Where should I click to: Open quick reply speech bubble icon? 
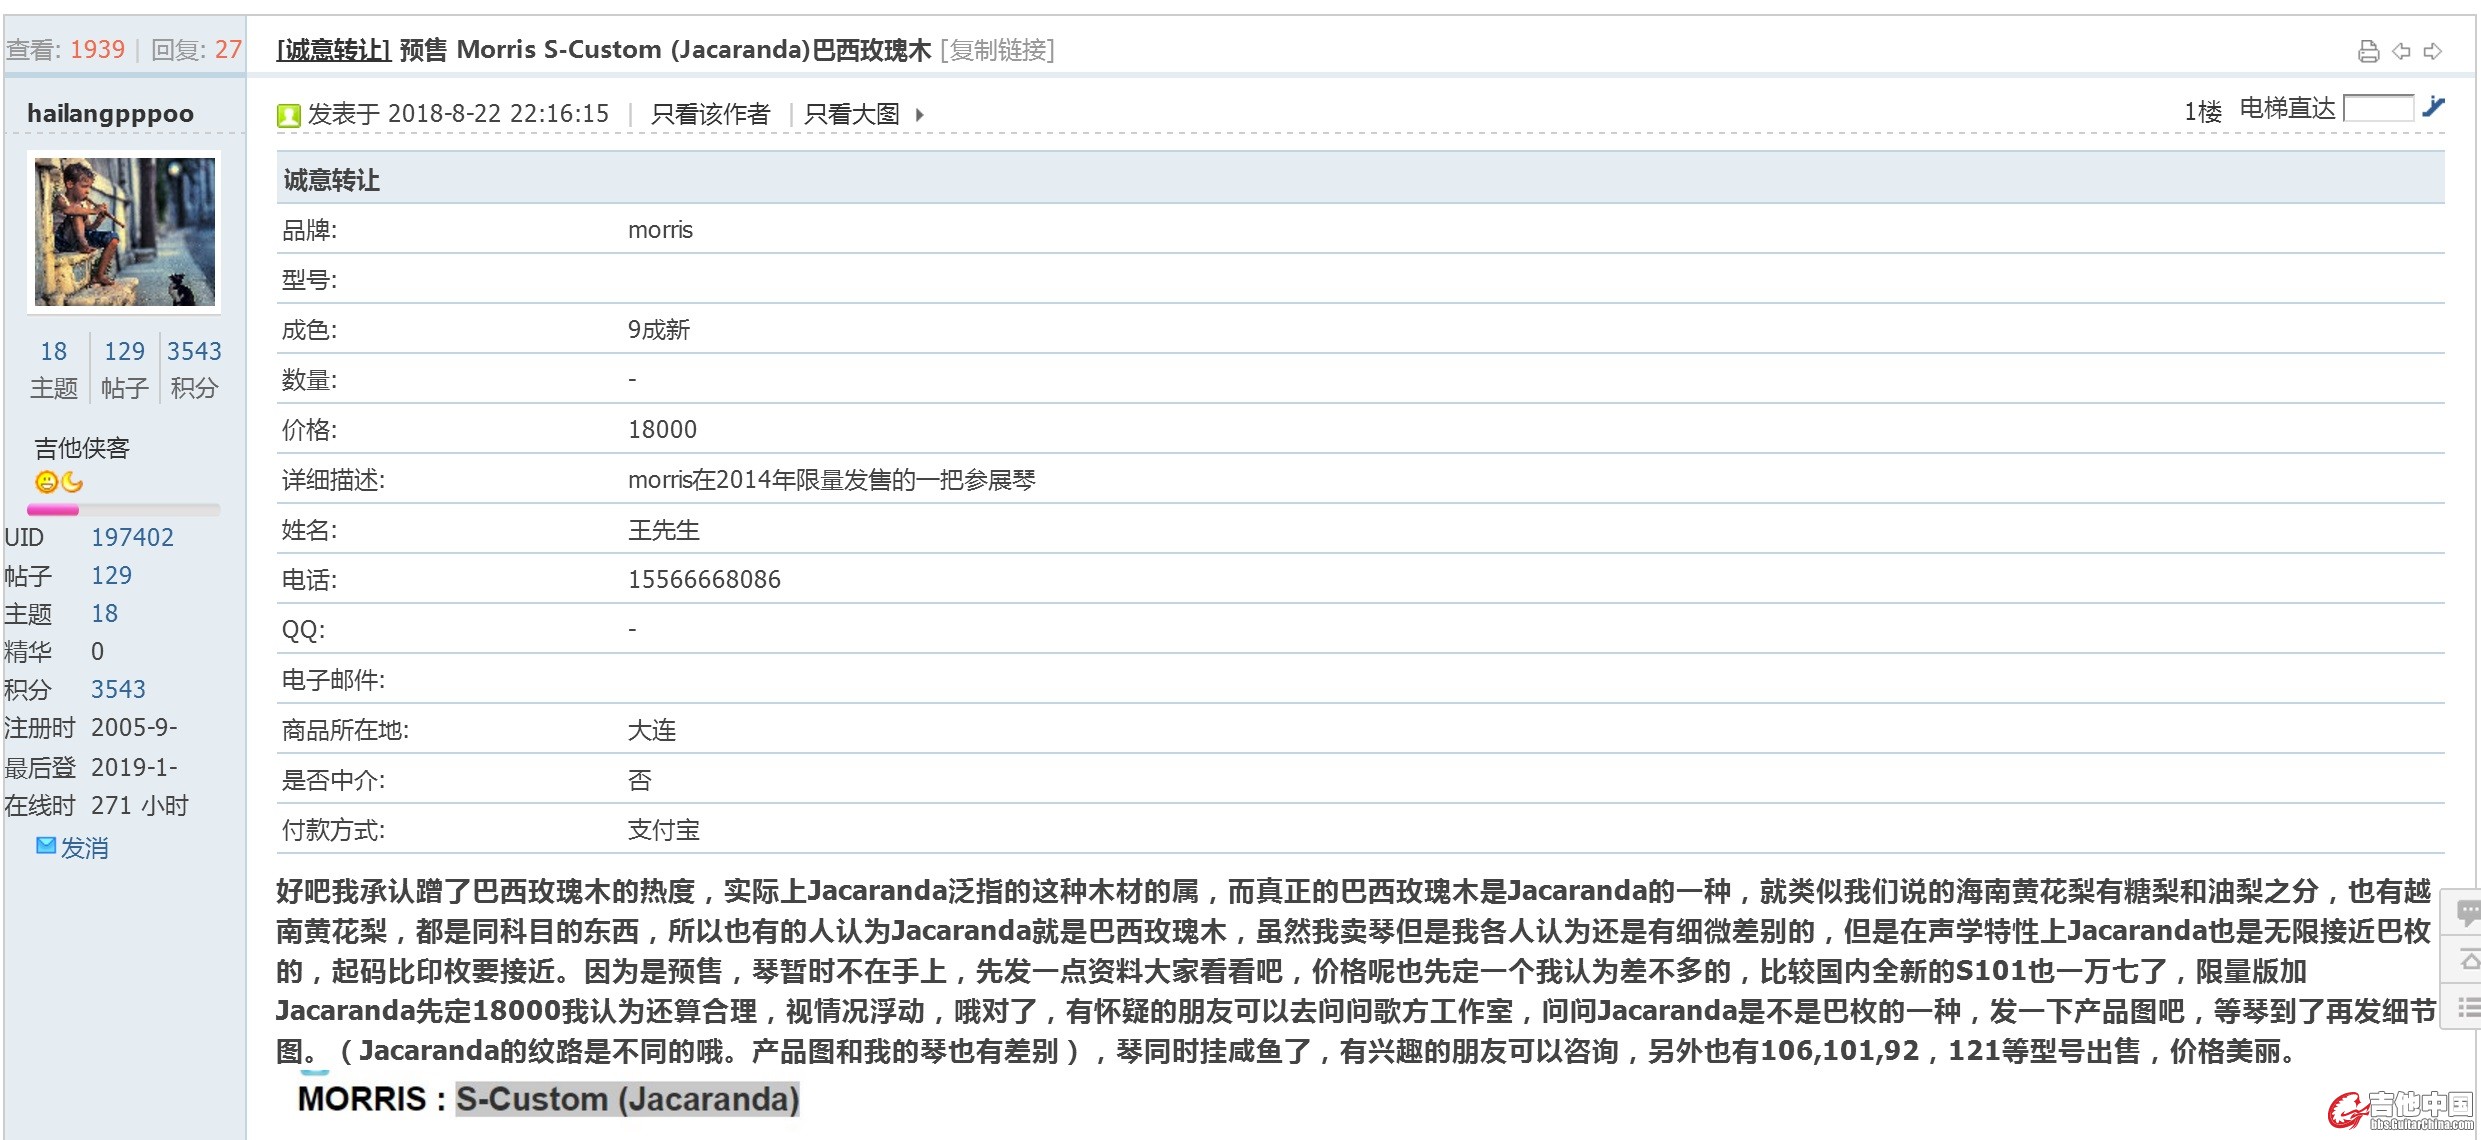pyautogui.click(x=2467, y=911)
